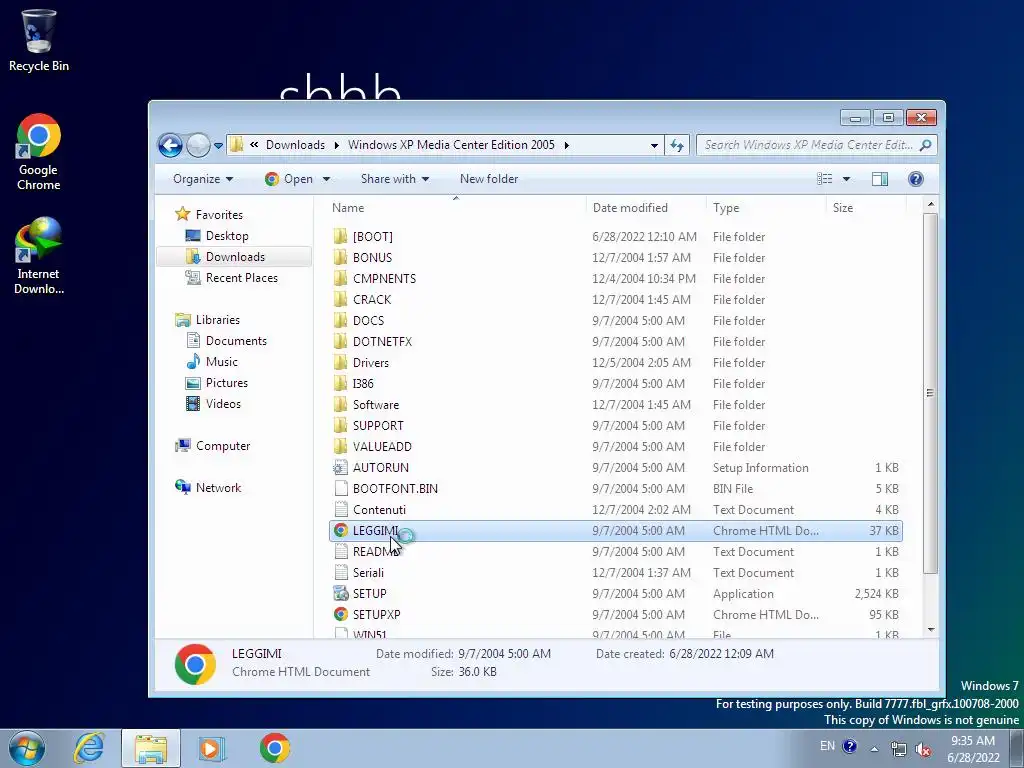
Task: Open Internet Download Manager desktop shortcut
Action: point(39,256)
